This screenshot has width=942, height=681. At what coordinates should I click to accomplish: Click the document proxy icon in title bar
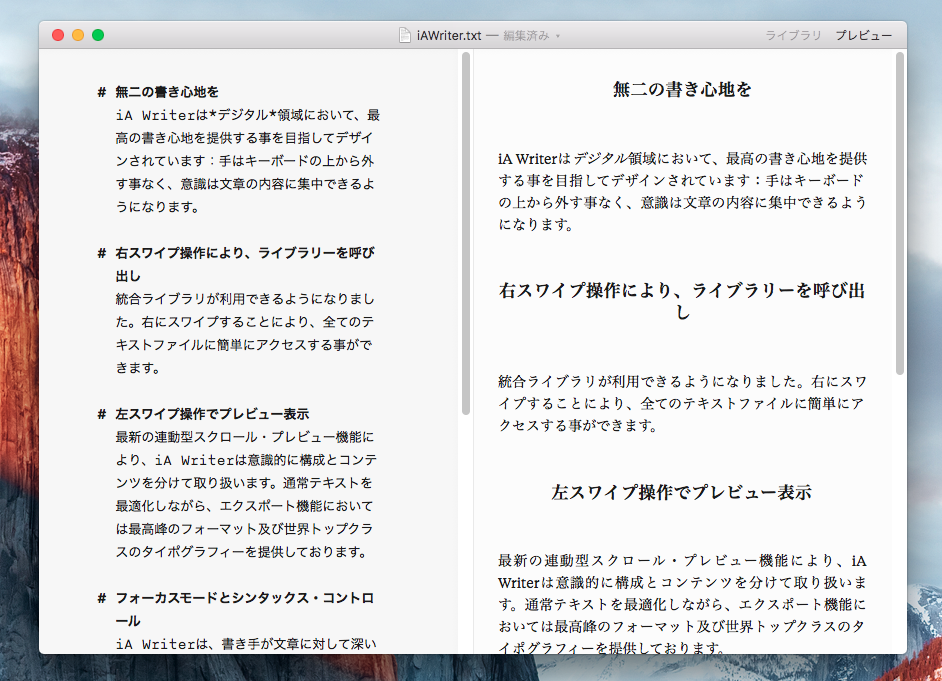coord(405,35)
